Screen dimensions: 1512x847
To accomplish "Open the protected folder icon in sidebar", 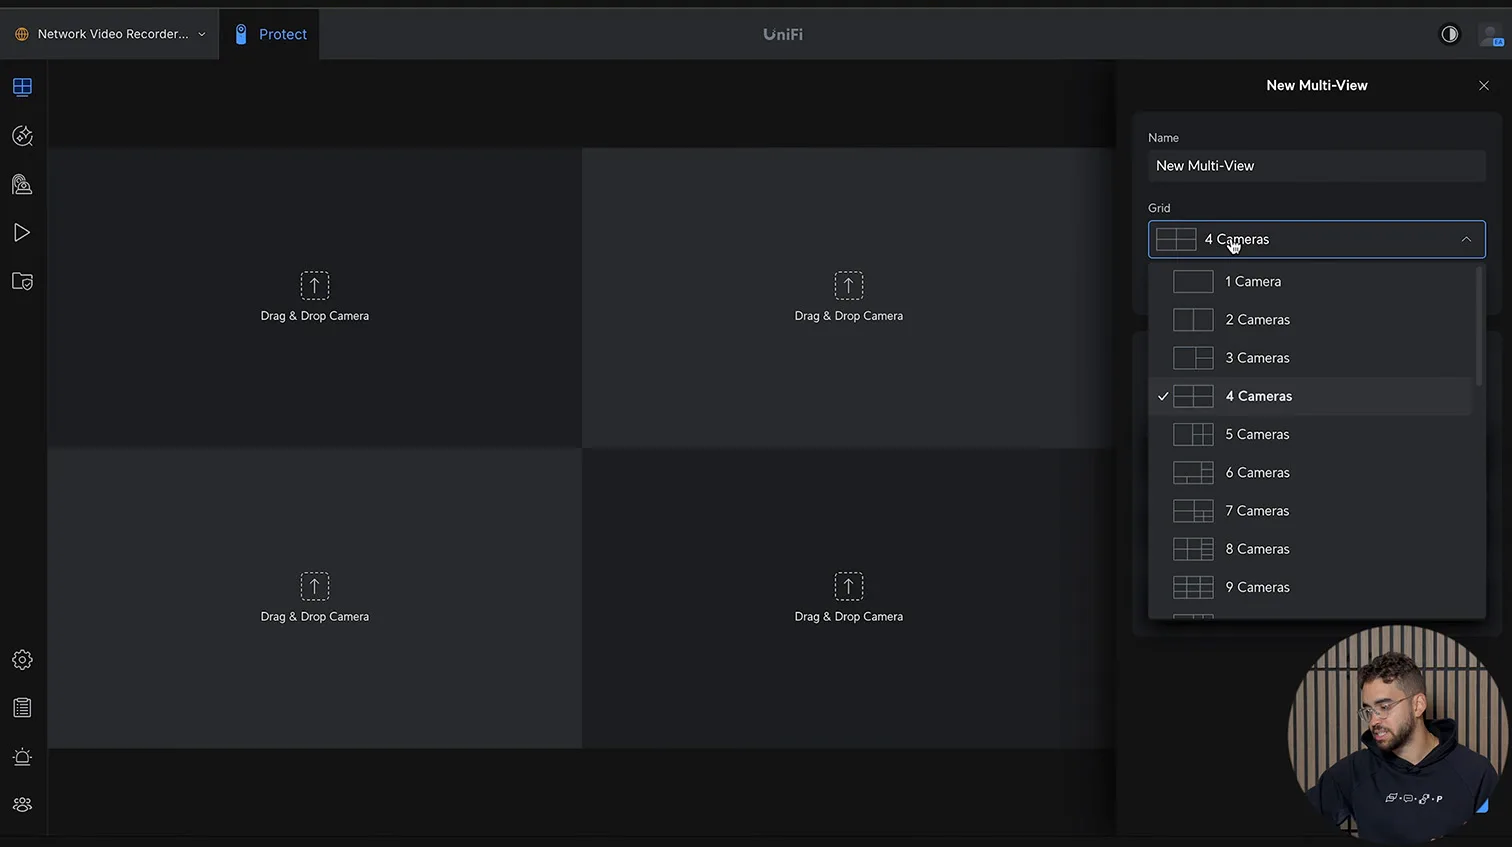I will (22, 282).
